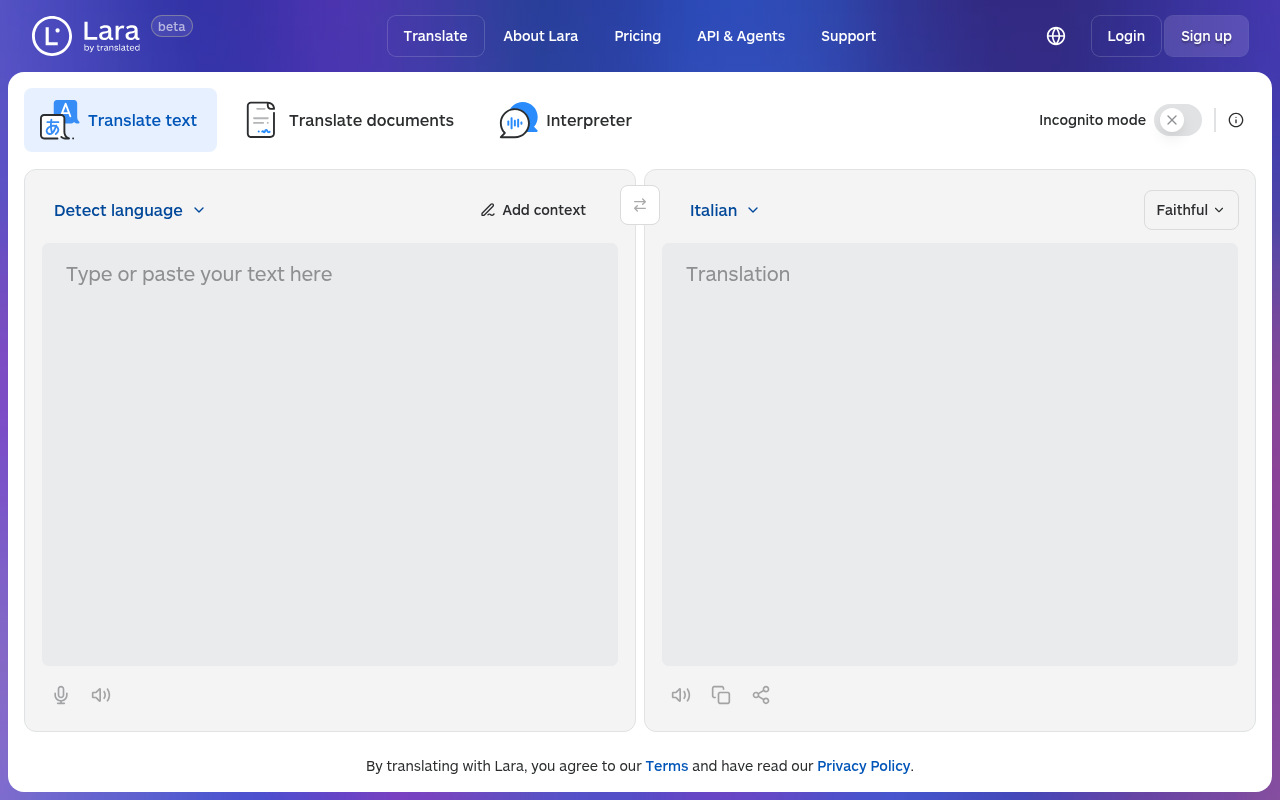Share the translation via the share icon
The height and width of the screenshot is (800, 1280).
pyautogui.click(x=761, y=694)
